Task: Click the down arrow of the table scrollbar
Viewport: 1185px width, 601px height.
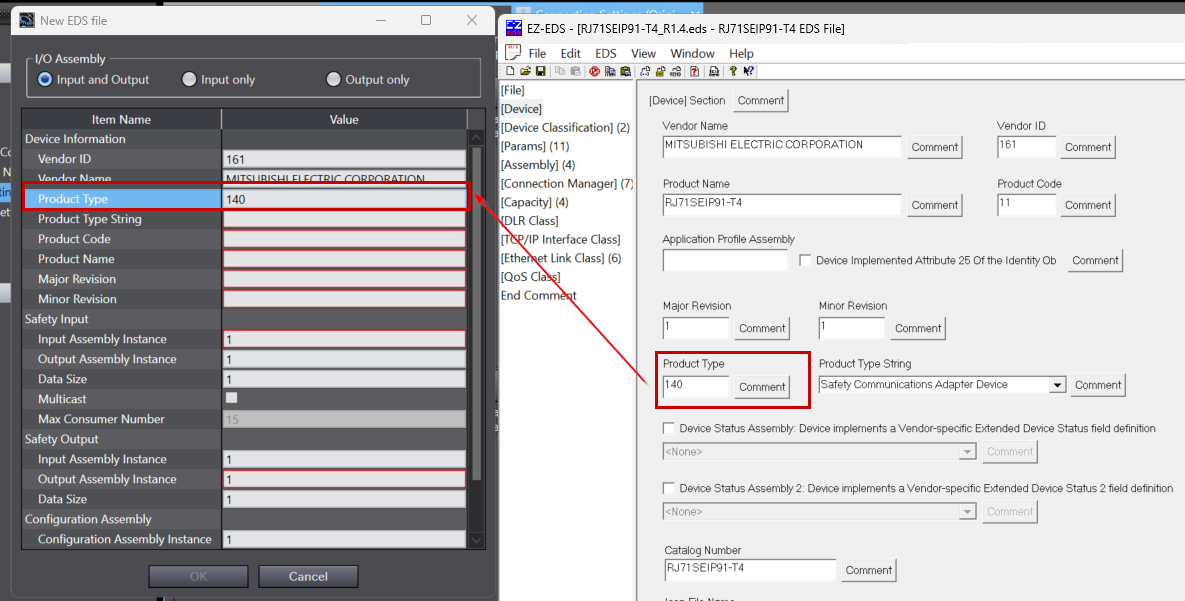Action: click(x=476, y=540)
